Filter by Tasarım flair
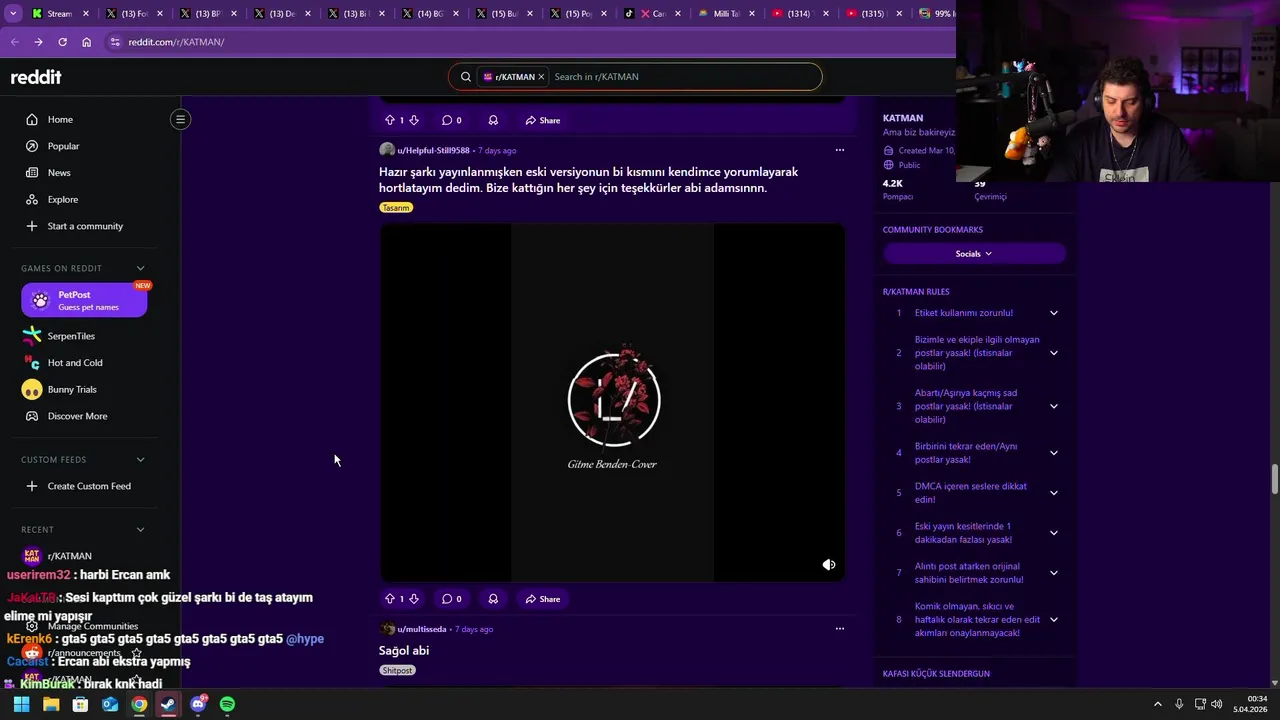This screenshot has width=1280, height=720. coord(396,208)
